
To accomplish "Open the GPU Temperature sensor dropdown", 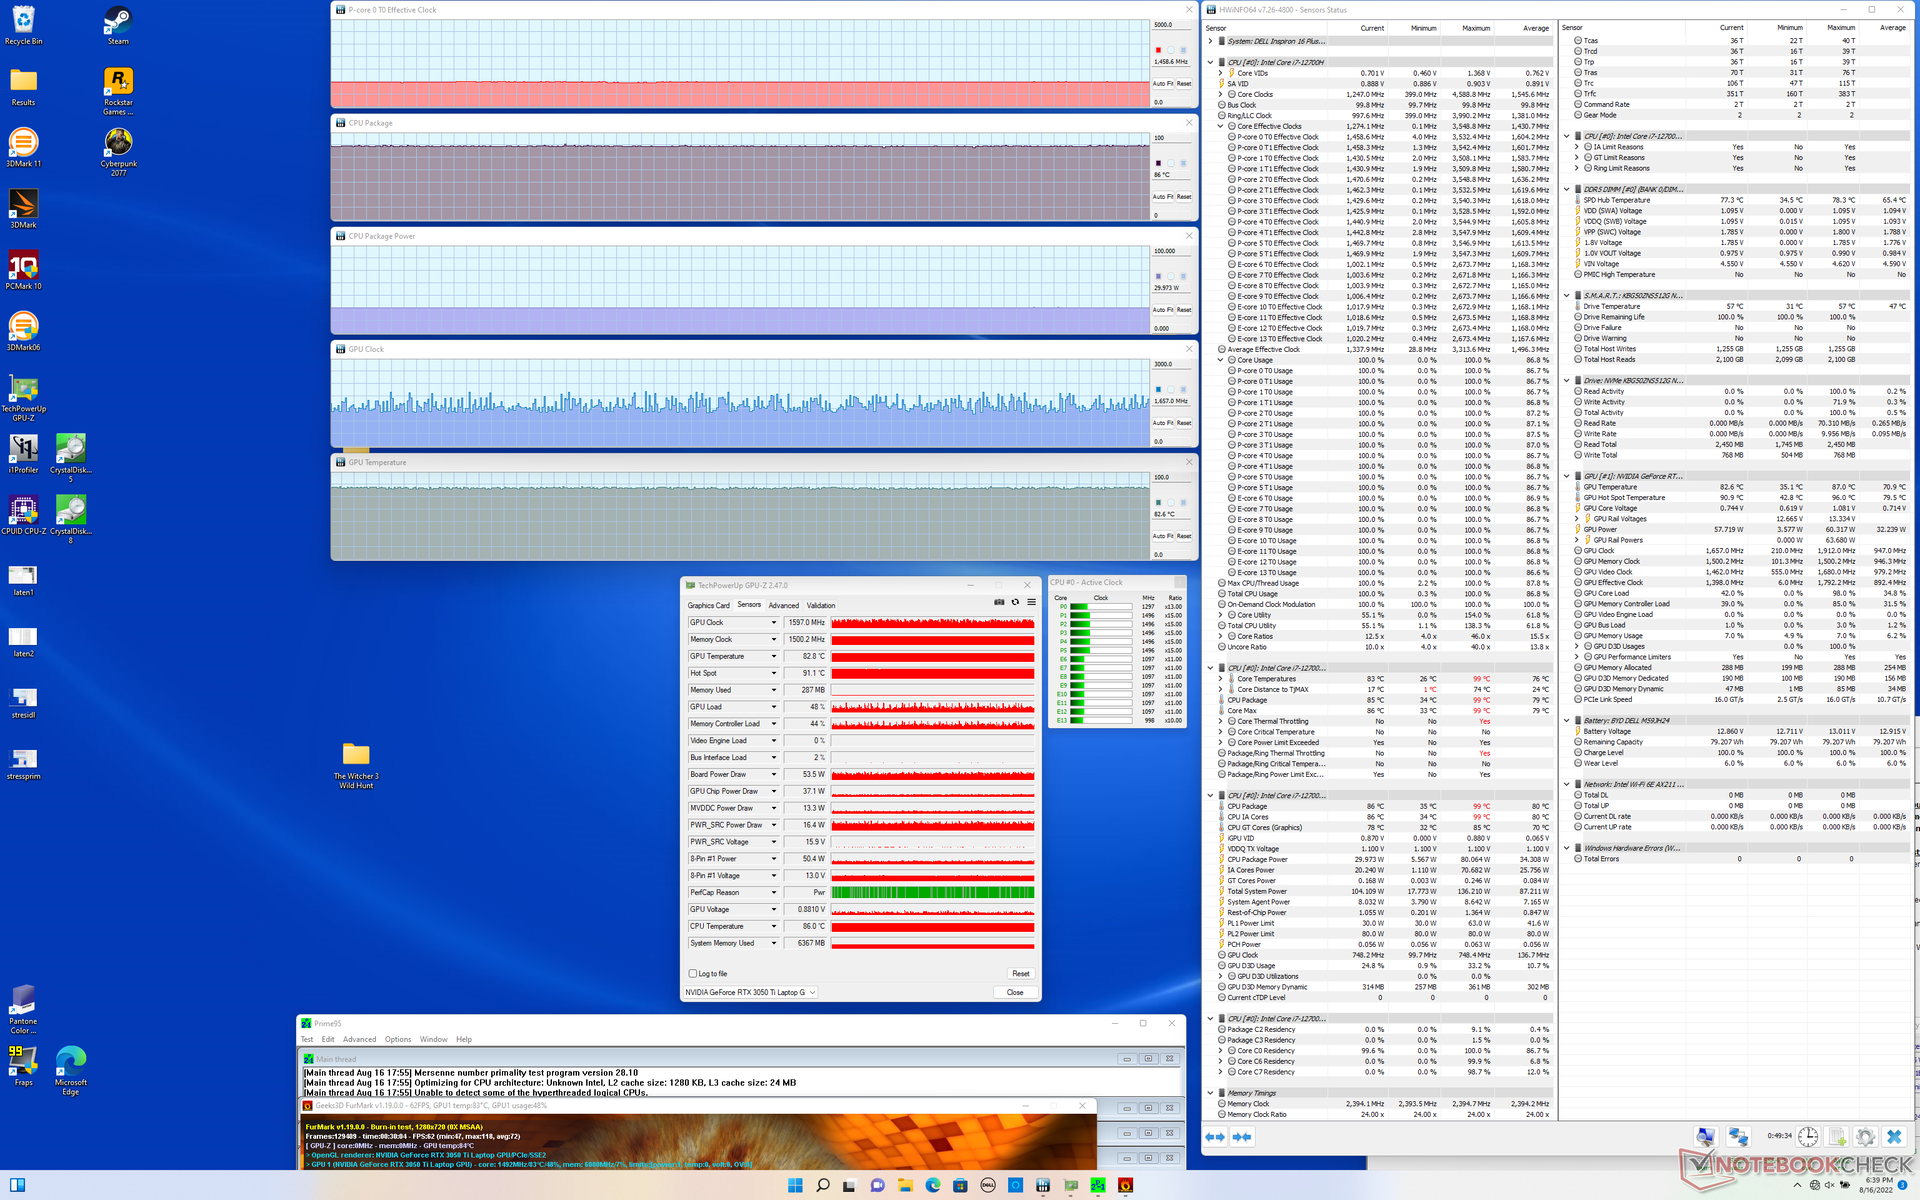I will 773,656.
